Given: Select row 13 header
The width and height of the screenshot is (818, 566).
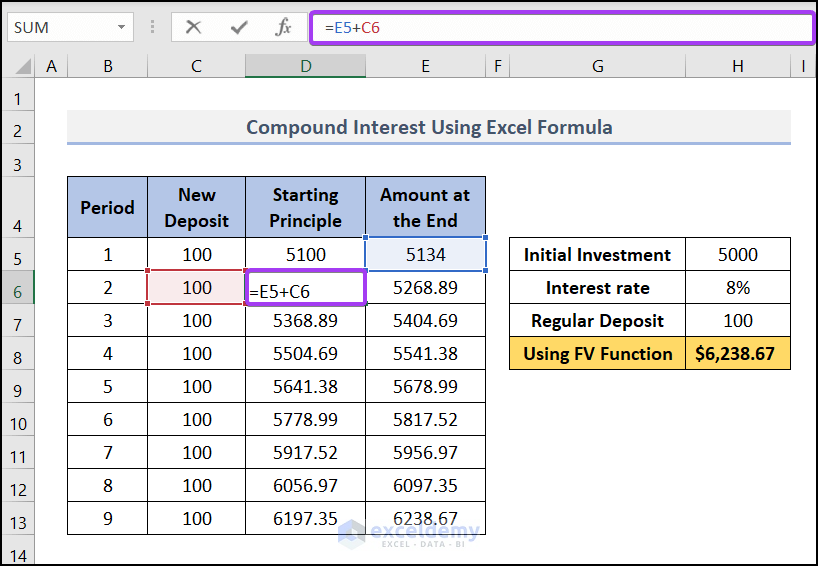Looking at the screenshot, I should click(17, 520).
